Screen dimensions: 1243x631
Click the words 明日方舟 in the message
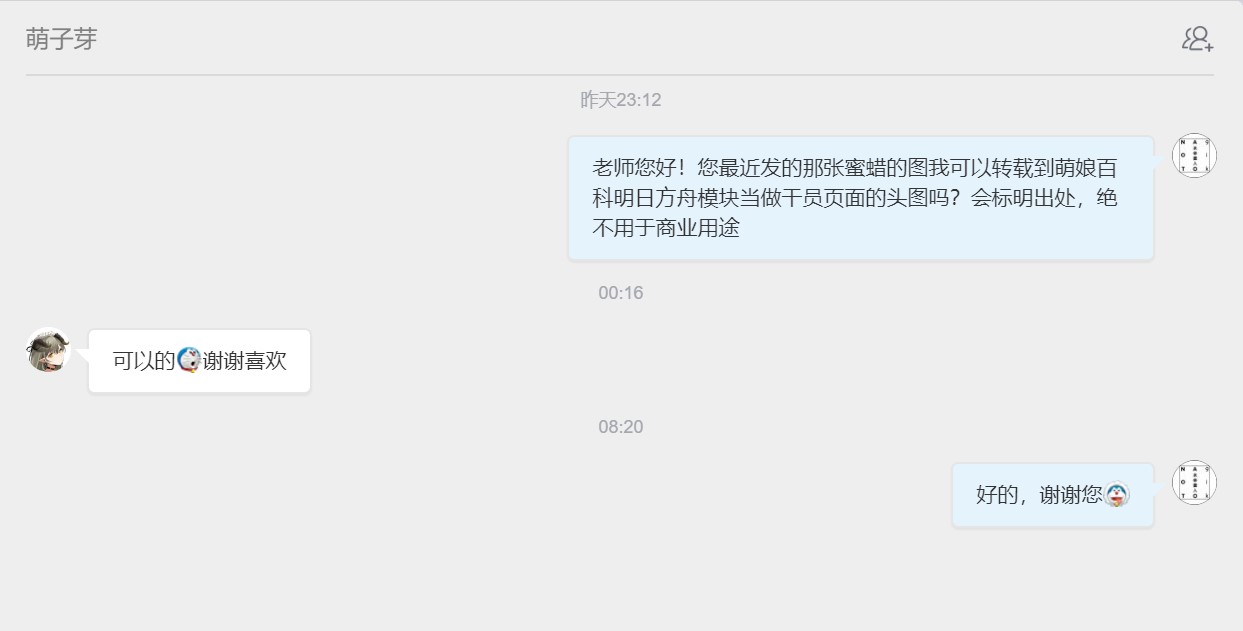point(656,198)
